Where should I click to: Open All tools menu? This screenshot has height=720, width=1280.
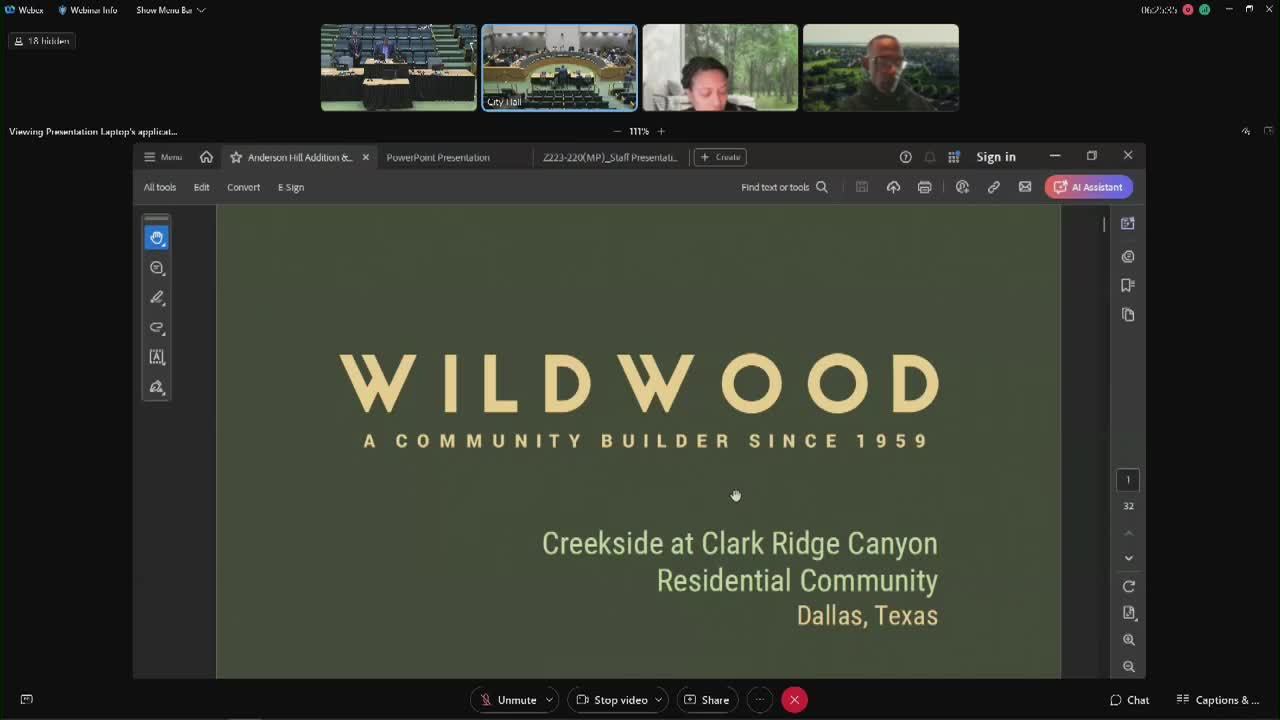click(159, 187)
